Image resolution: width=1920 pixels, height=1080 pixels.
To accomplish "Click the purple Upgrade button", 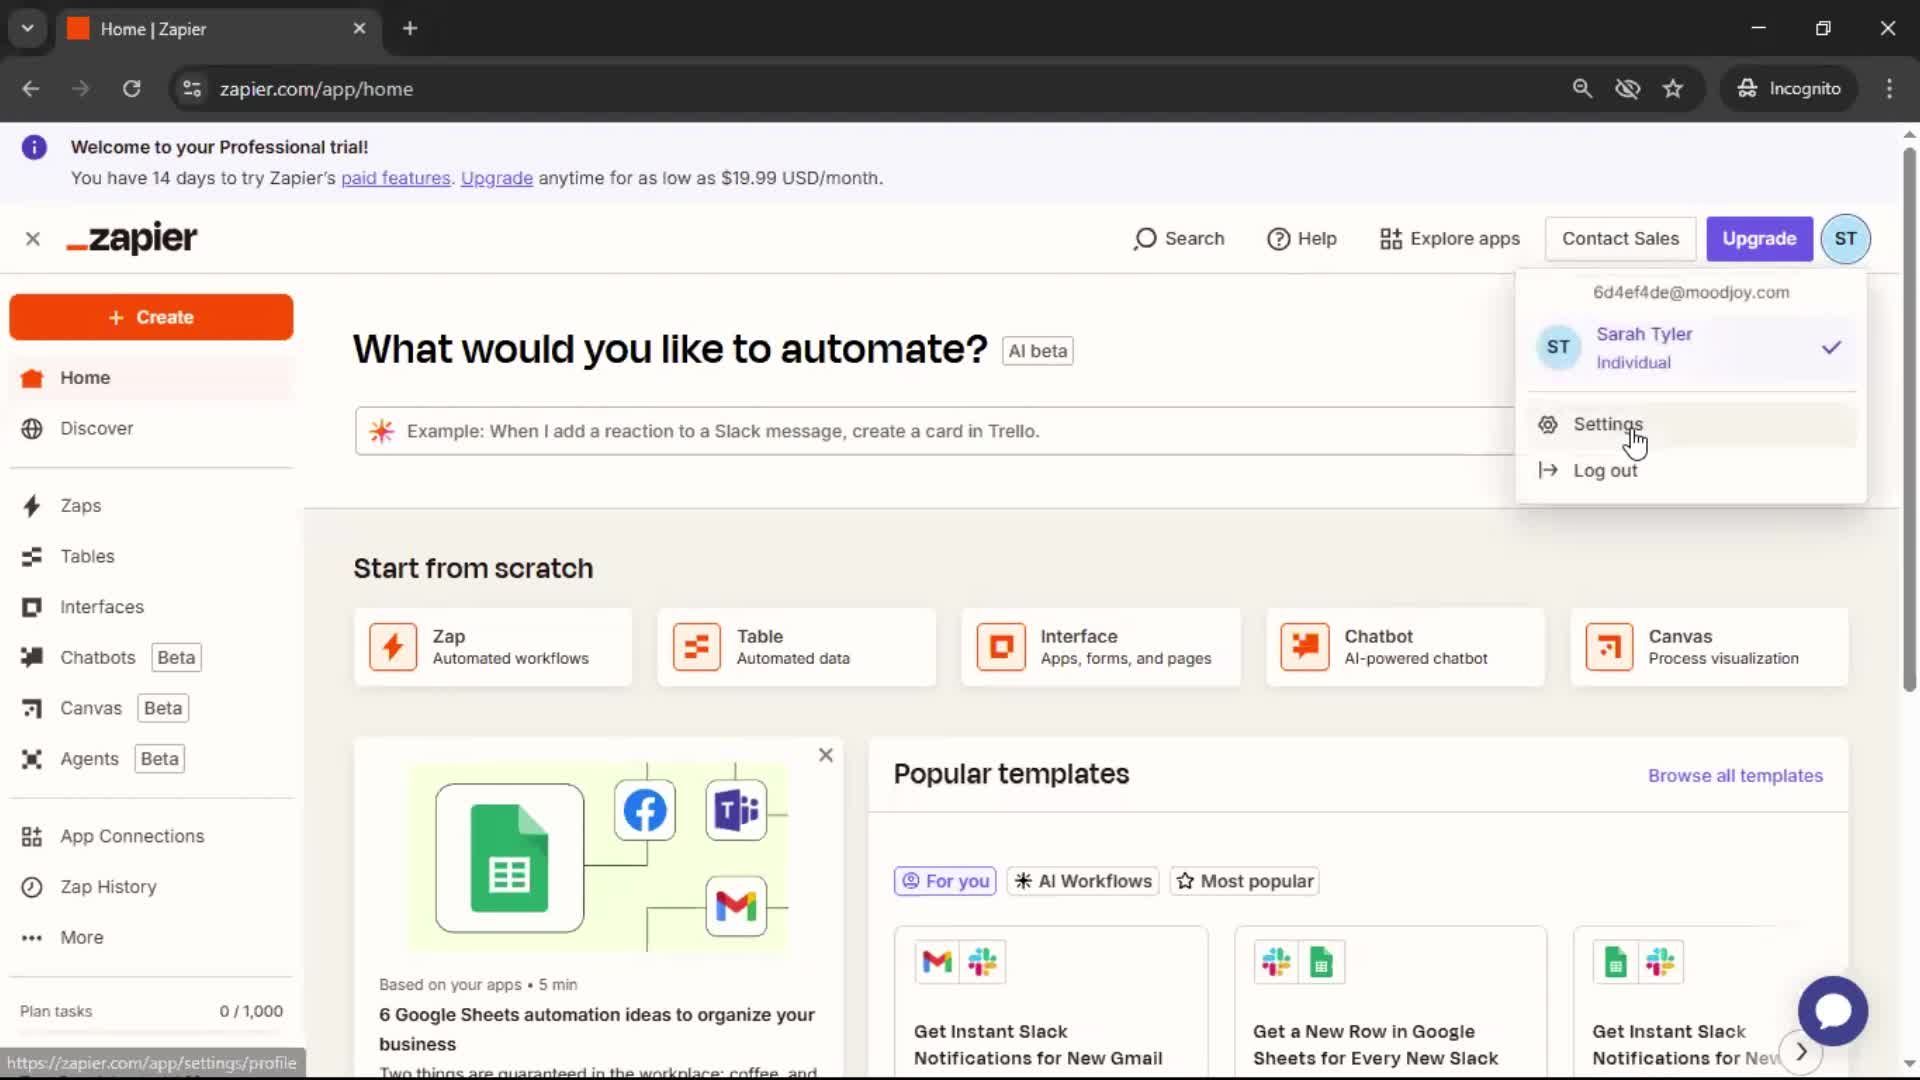I will [x=1759, y=239].
